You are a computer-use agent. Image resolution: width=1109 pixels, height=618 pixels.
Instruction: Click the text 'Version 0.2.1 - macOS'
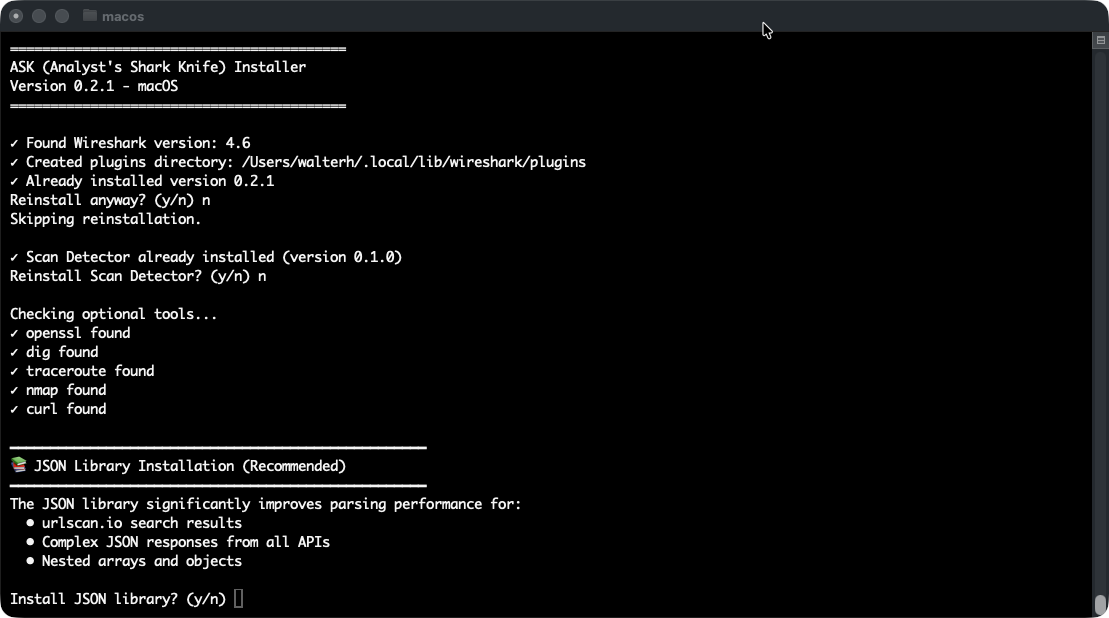point(94,86)
